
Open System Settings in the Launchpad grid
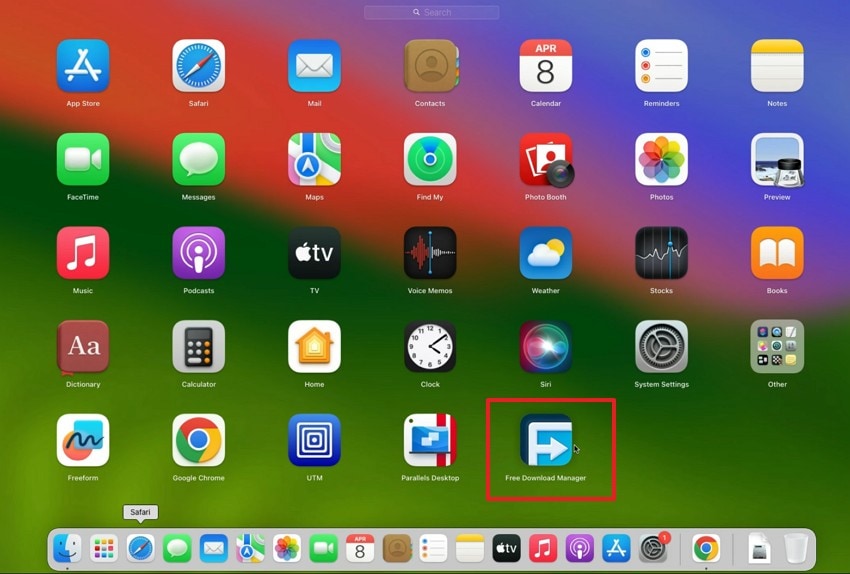[661, 347]
